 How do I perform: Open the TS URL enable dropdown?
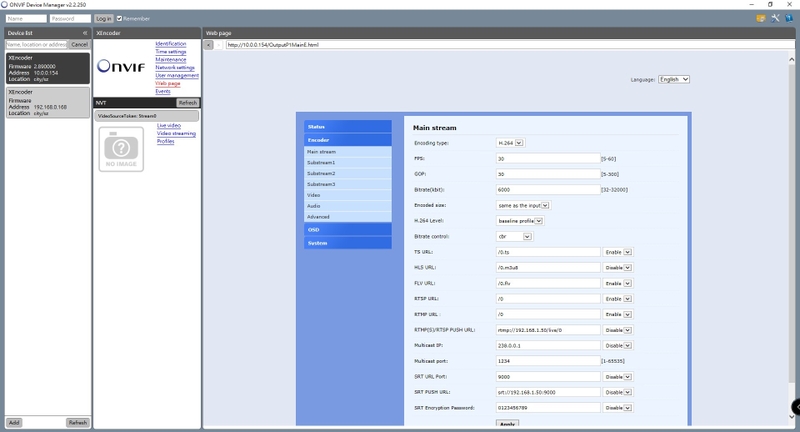pos(618,252)
